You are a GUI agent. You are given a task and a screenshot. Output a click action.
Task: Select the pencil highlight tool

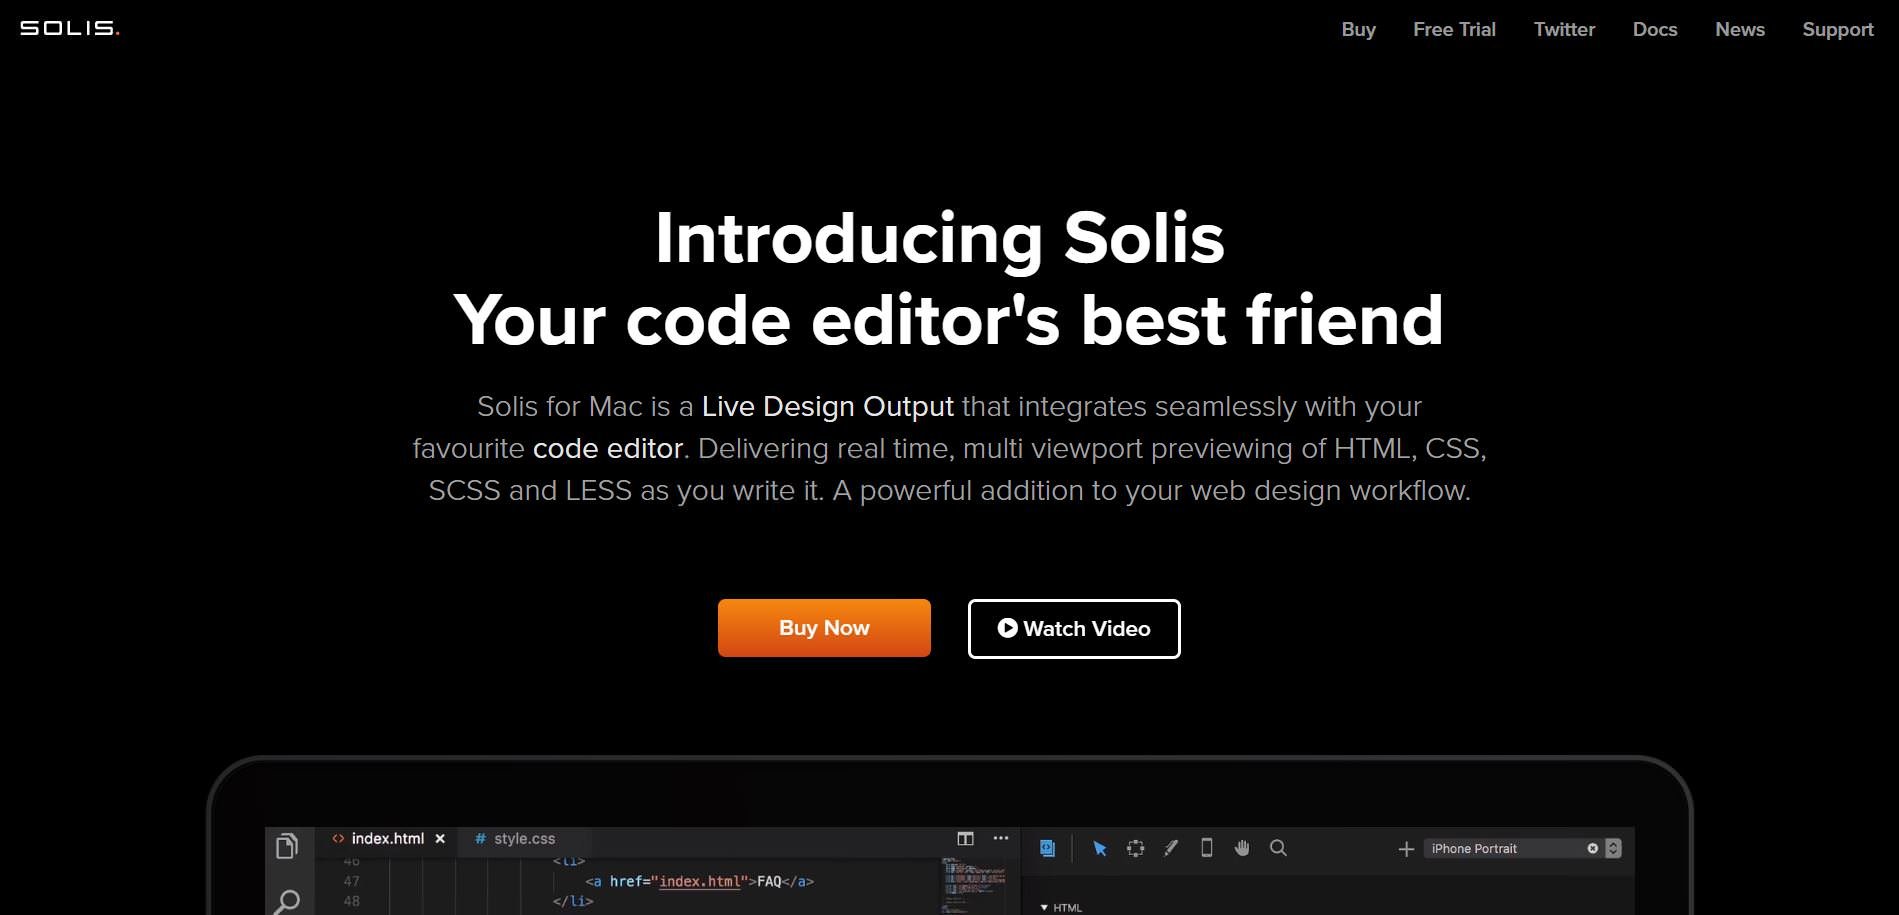1171,848
